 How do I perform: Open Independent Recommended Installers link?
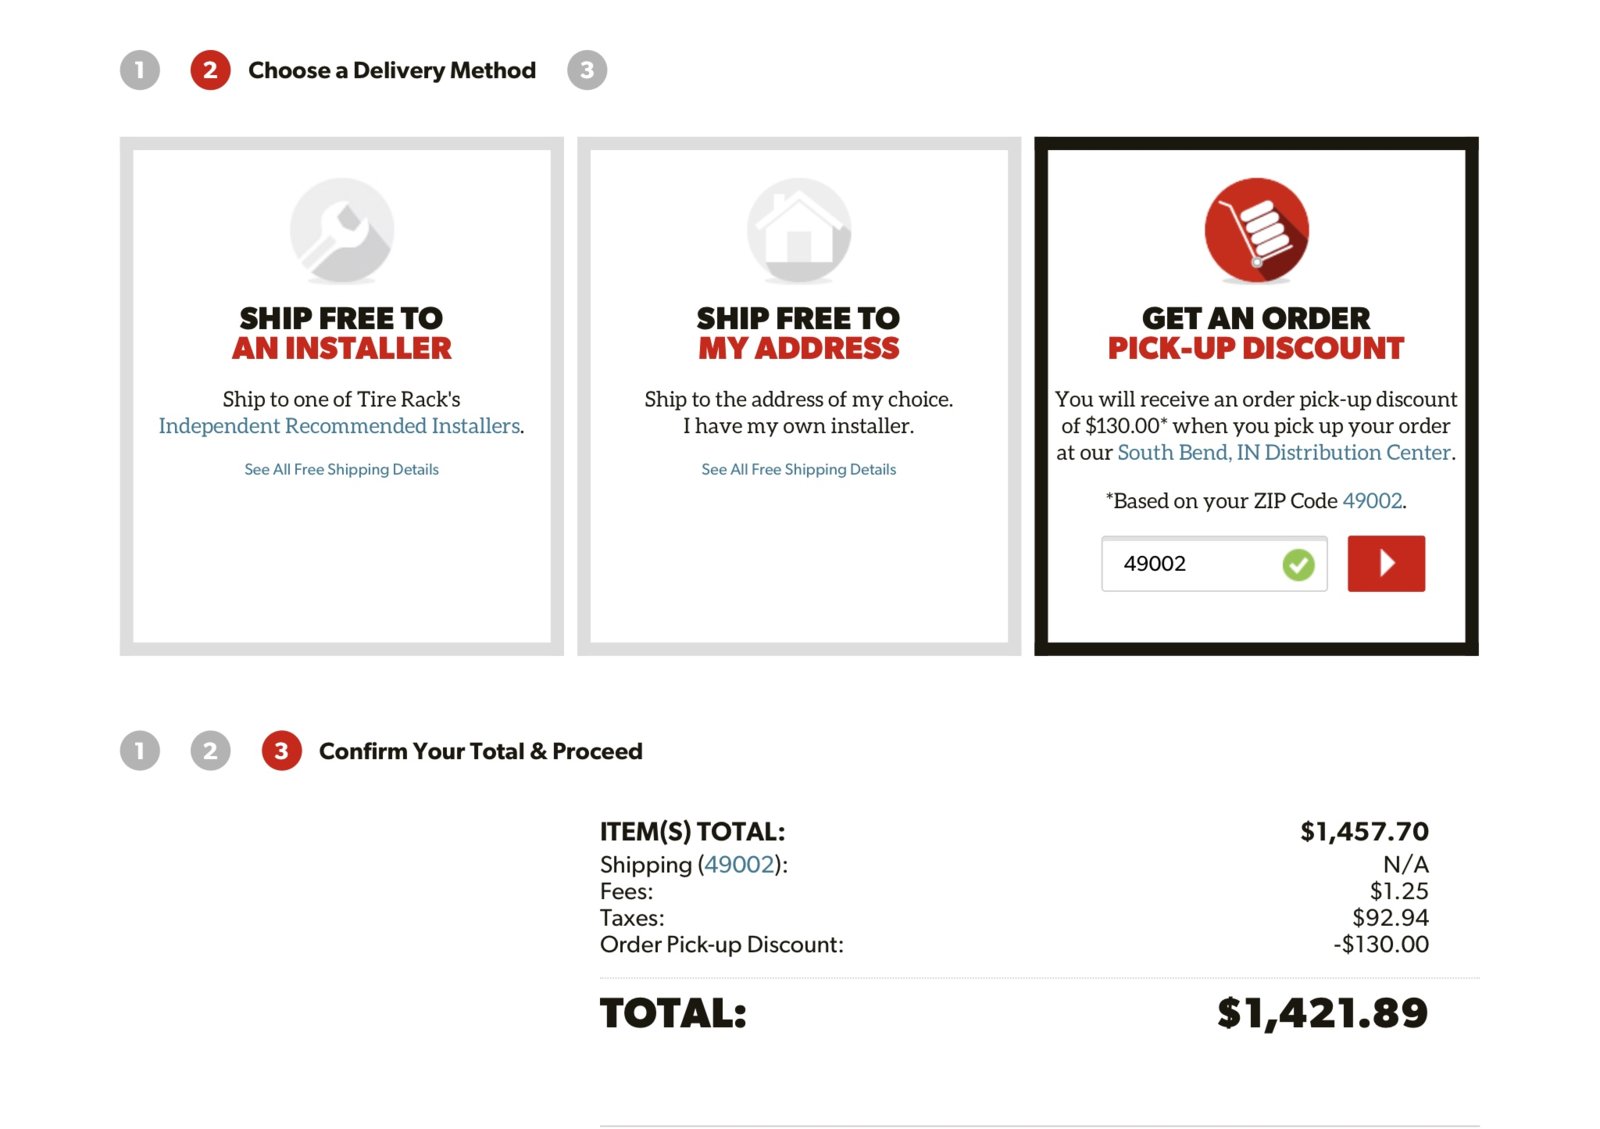[339, 426]
